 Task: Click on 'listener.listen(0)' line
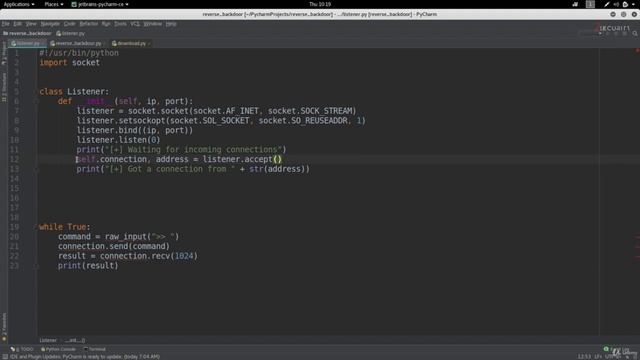(x=118, y=140)
